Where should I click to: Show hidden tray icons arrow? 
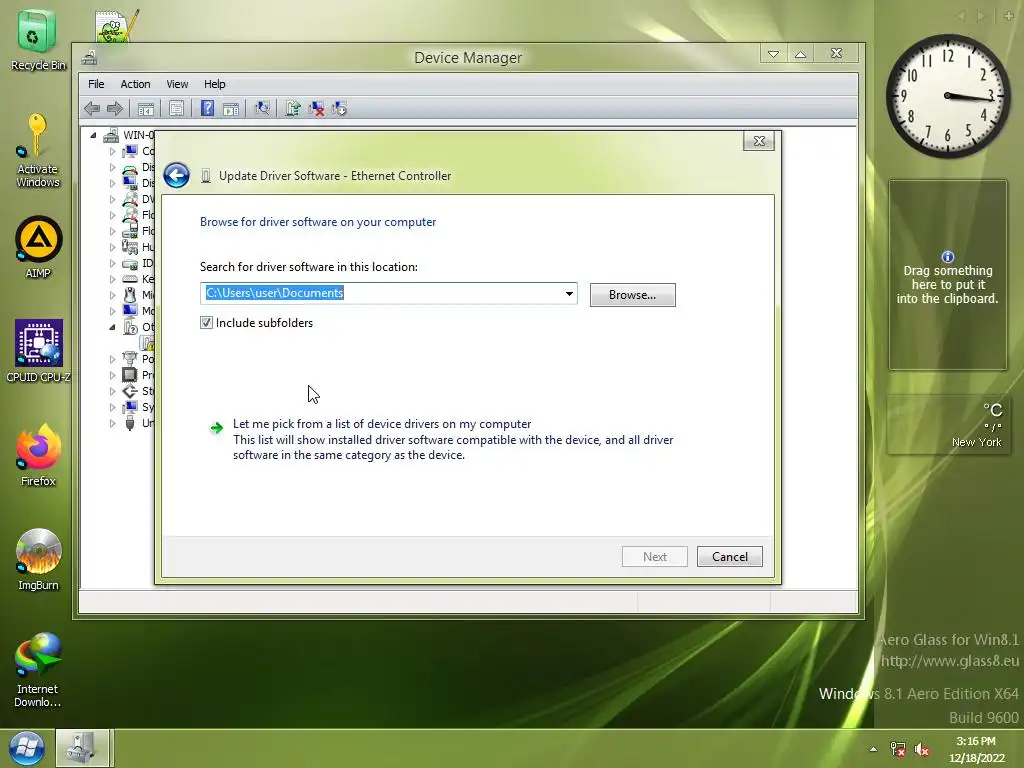click(873, 750)
